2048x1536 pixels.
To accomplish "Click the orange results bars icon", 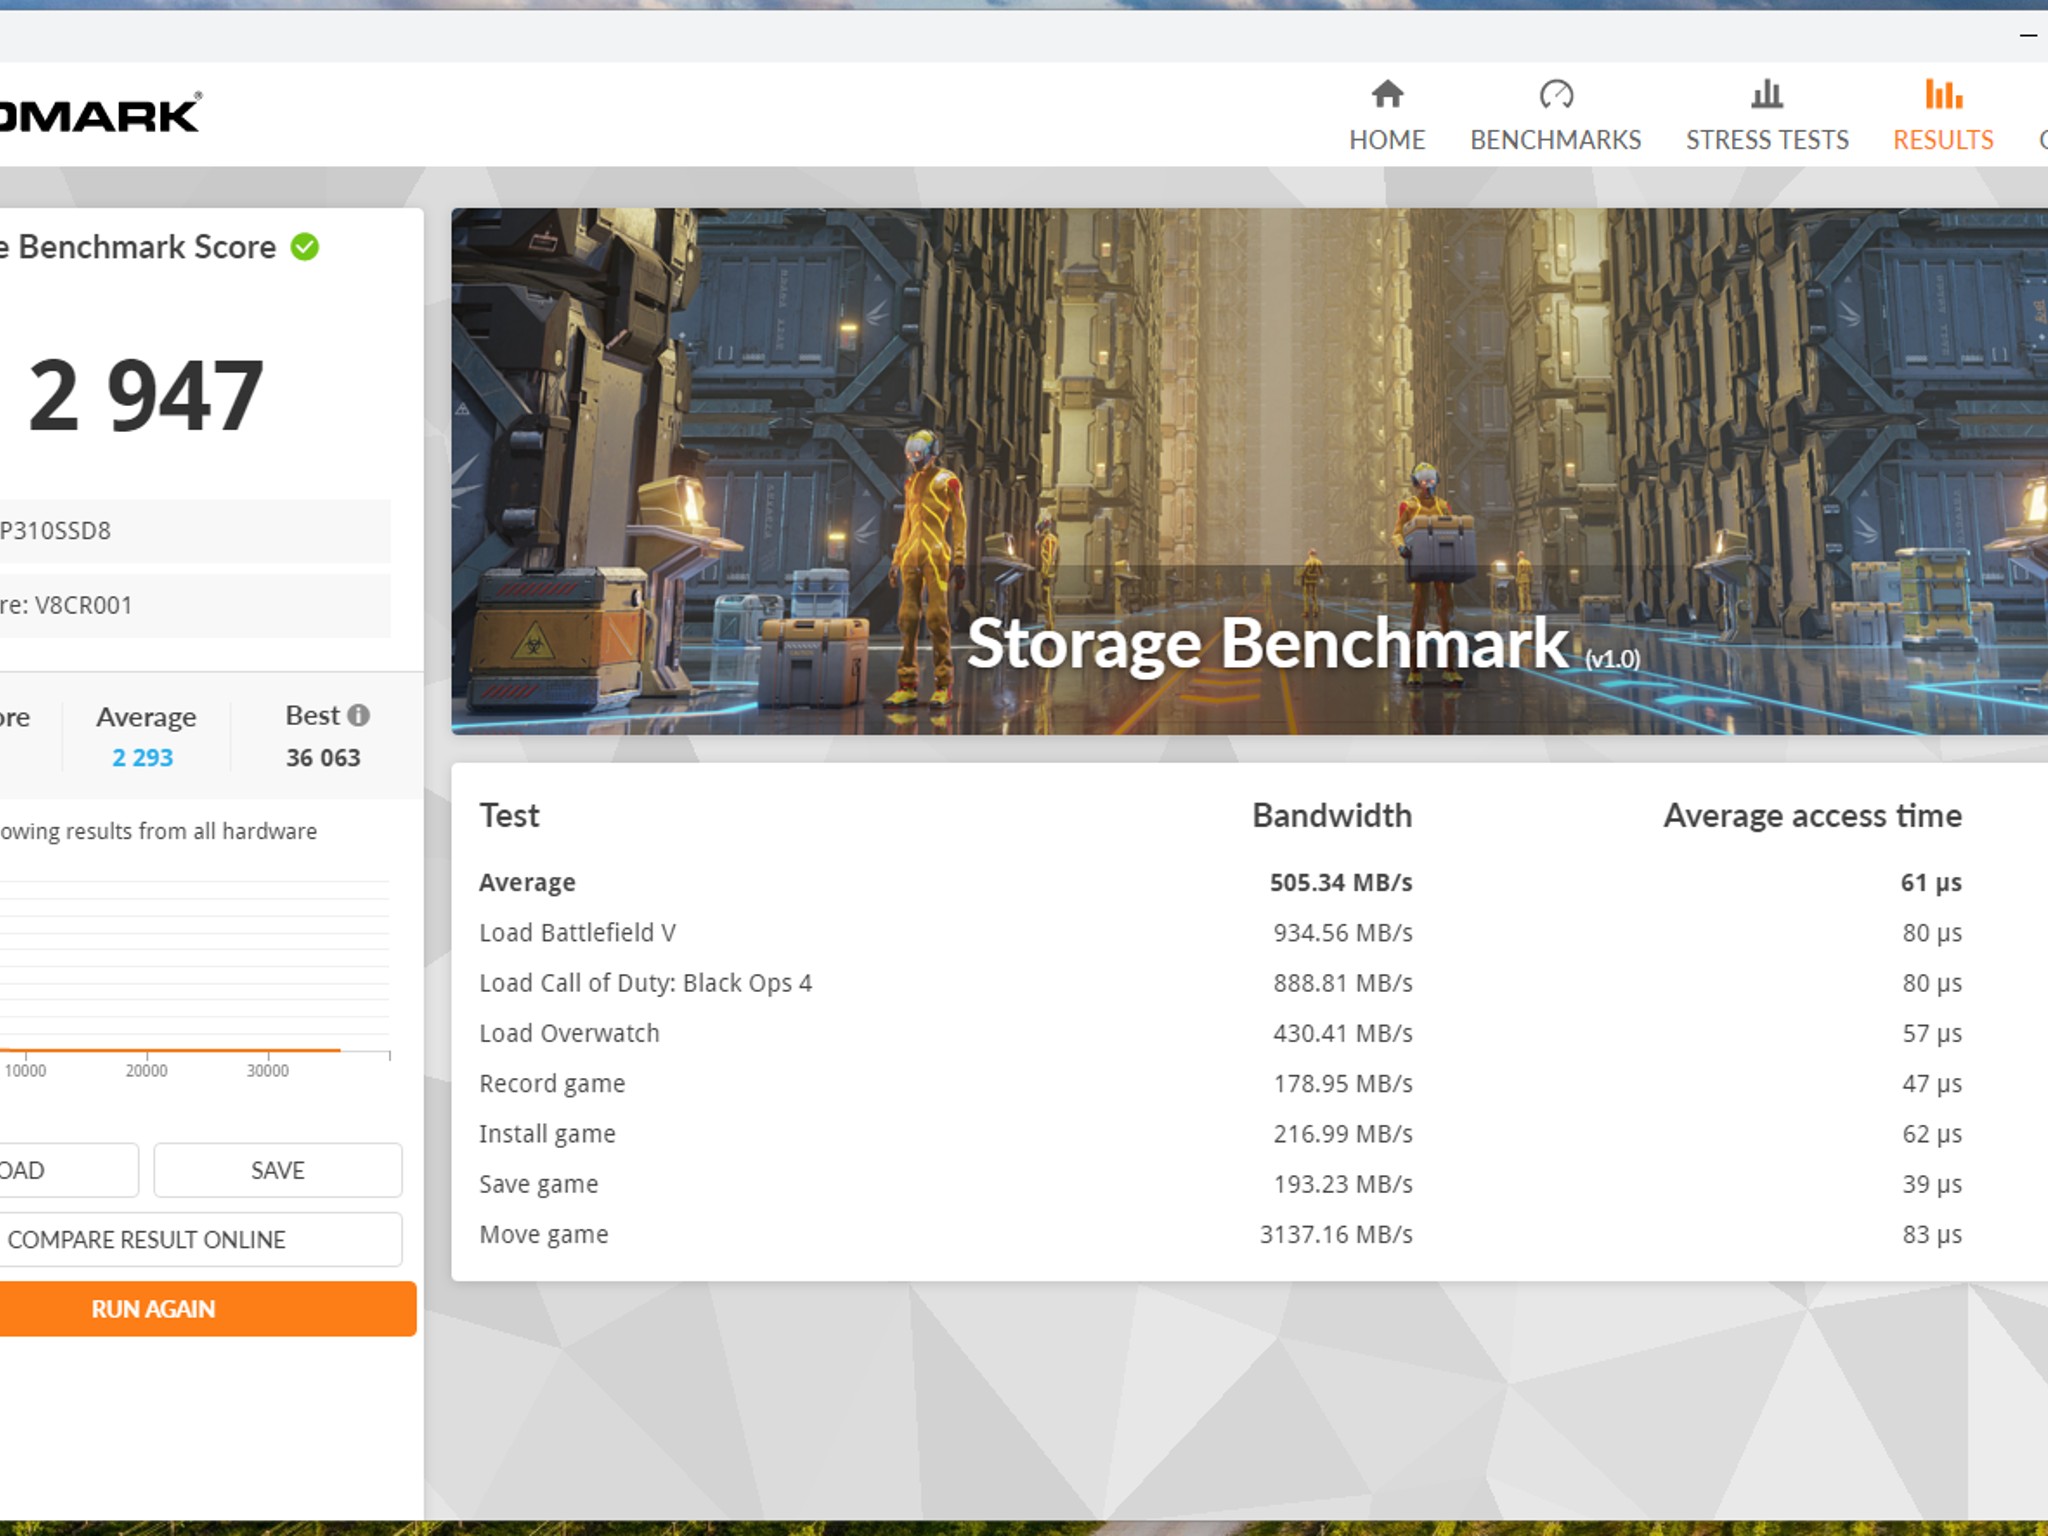I will click(x=1943, y=94).
